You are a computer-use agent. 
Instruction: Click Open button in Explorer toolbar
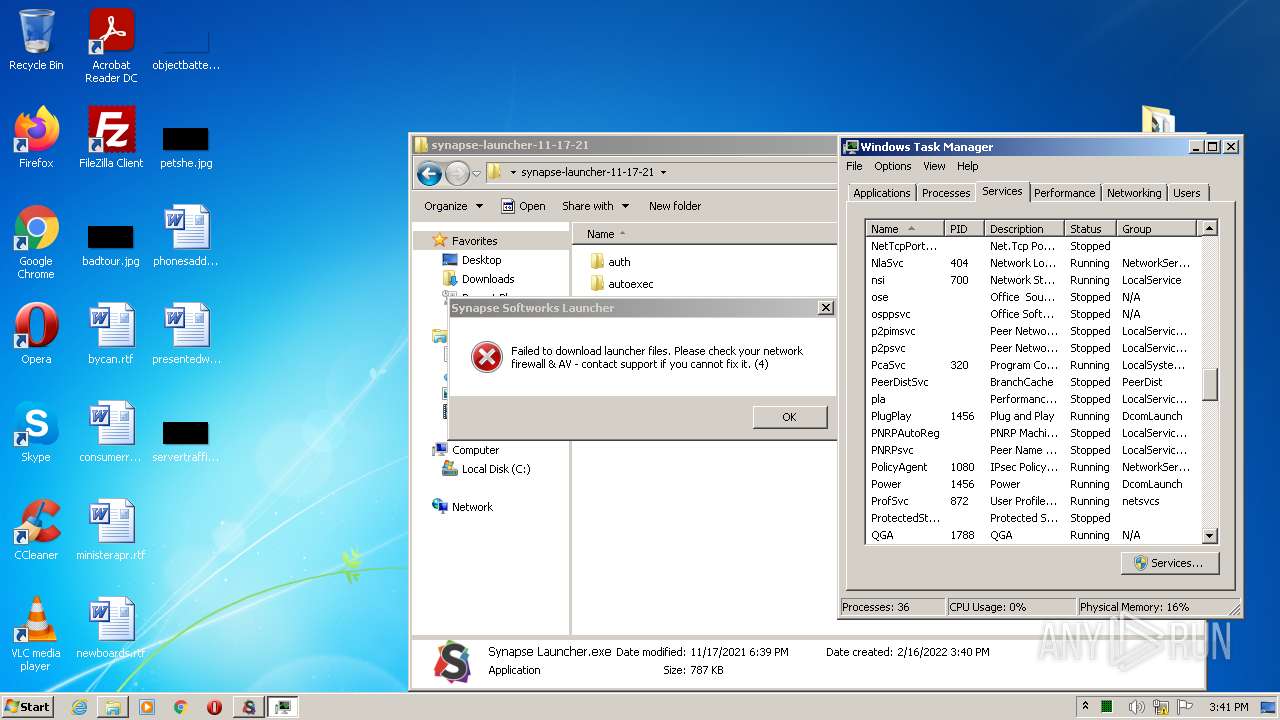523,206
